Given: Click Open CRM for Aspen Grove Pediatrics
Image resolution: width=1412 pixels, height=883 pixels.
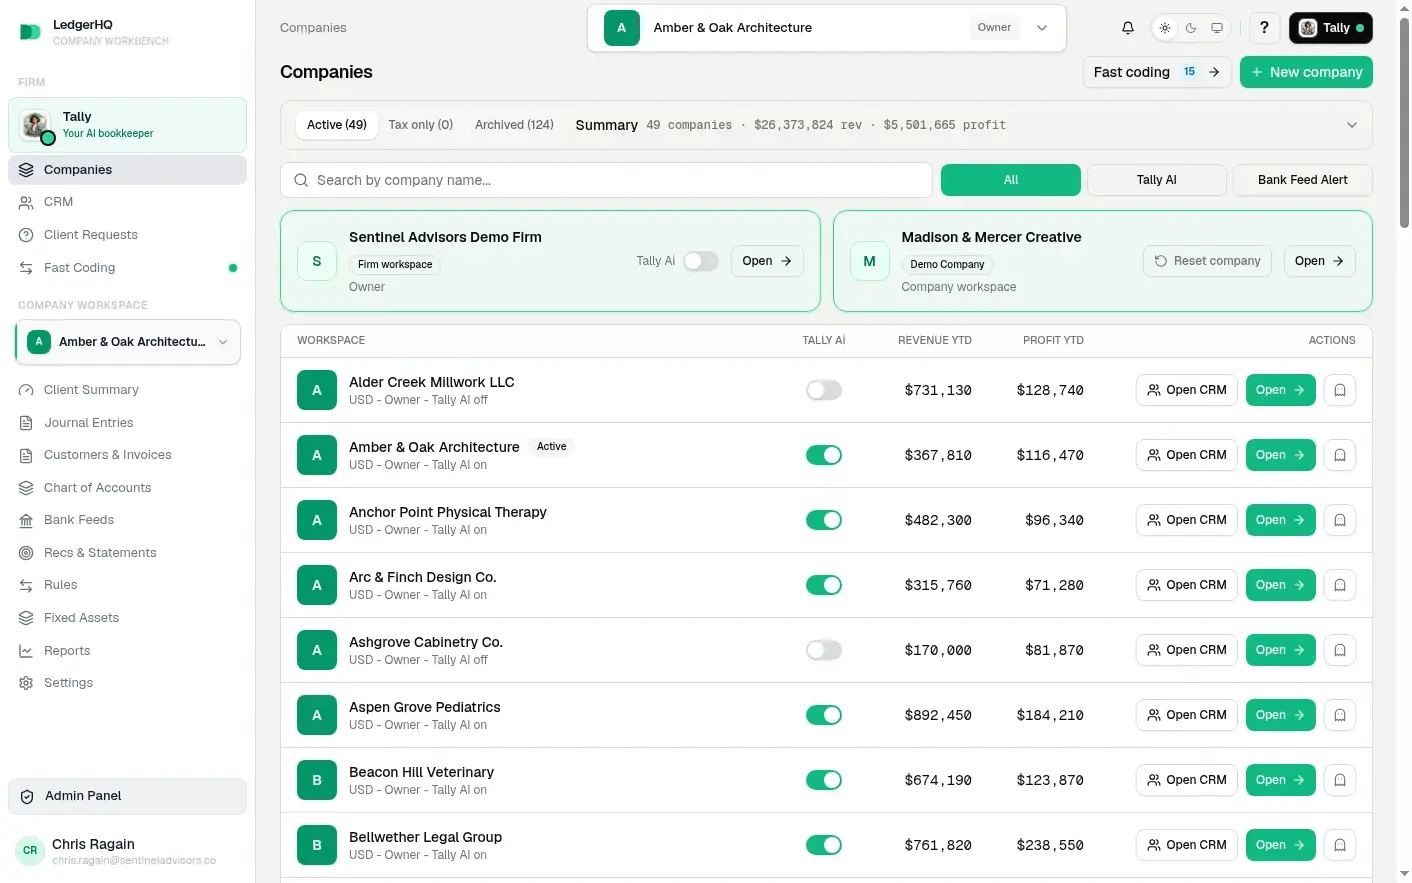Looking at the screenshot, I should [1187, 715].
